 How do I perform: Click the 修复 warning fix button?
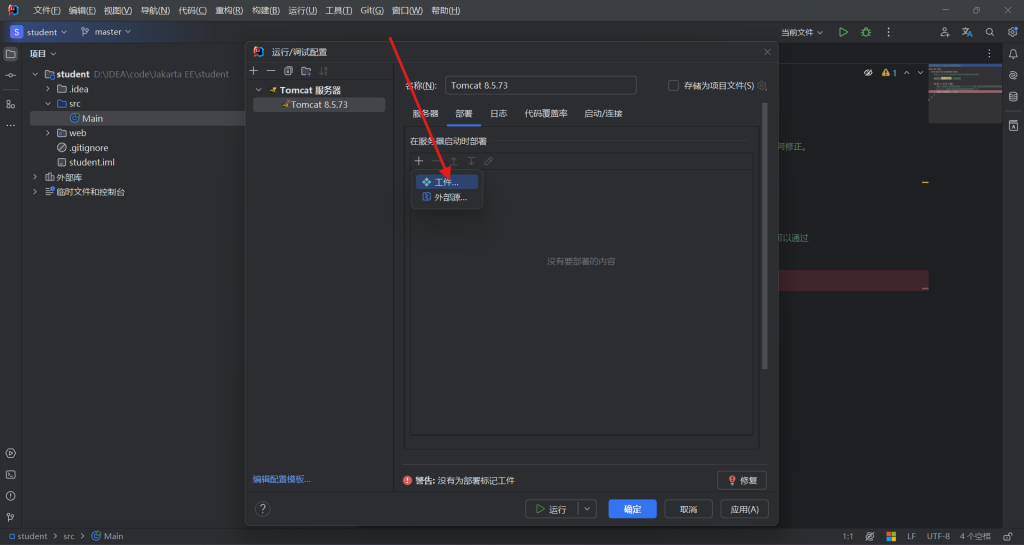tap(742, 480)
